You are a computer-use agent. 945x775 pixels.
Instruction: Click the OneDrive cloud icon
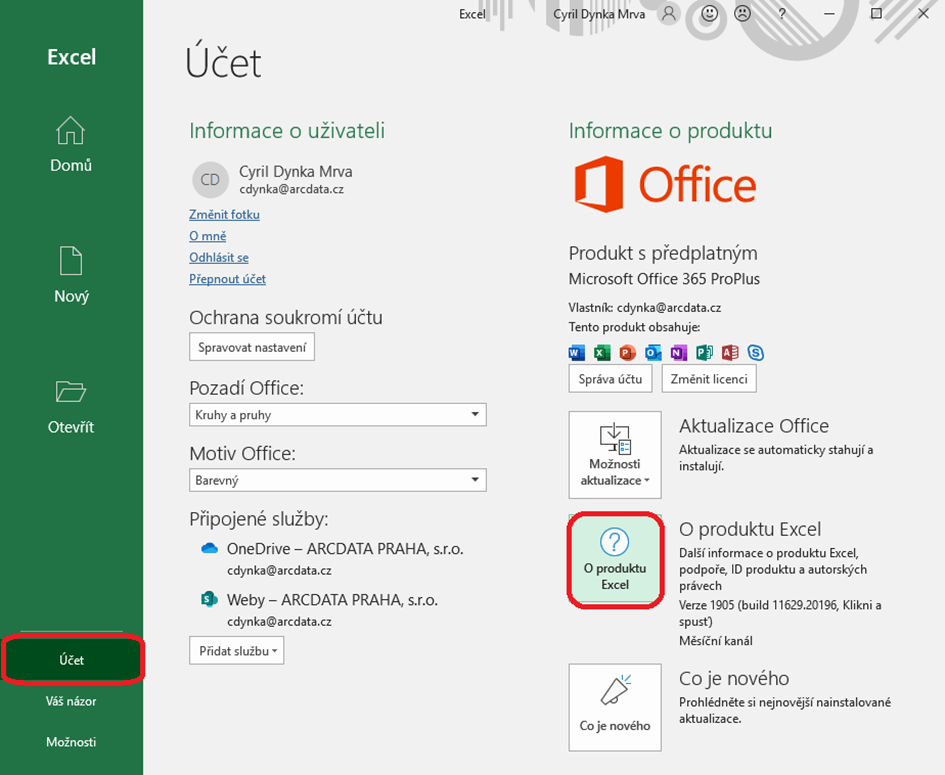tap(209, 548)
